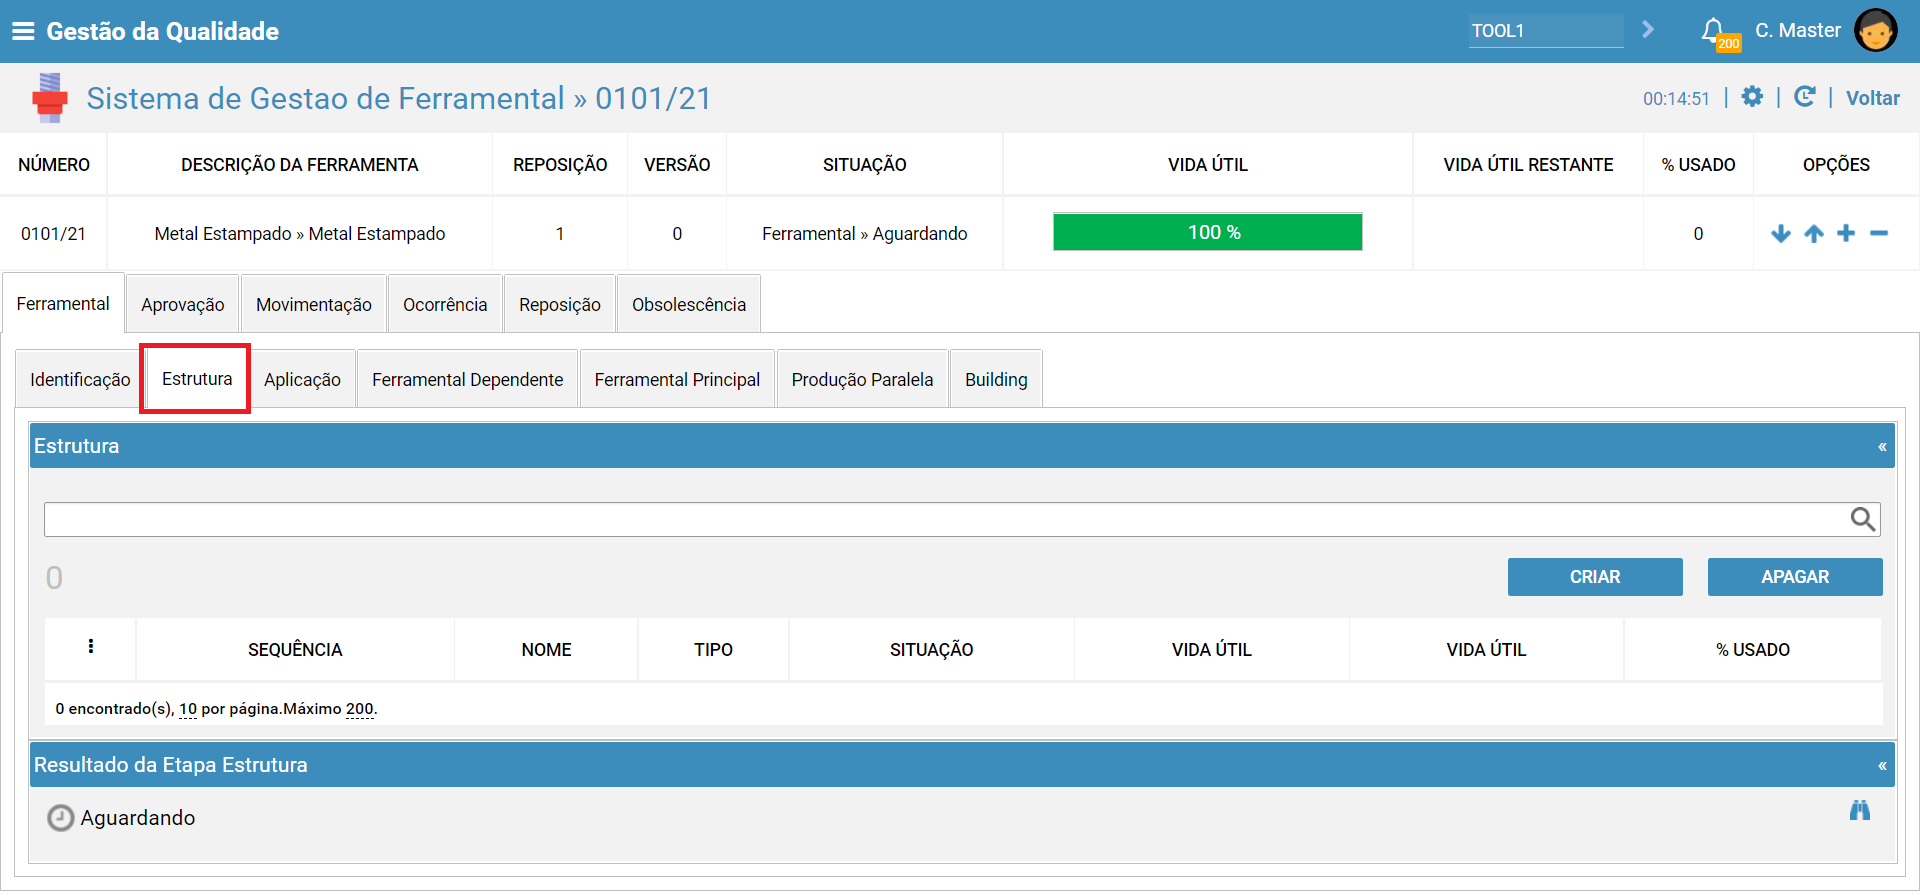
Task: Click the TOOL1 input field
Action: [x=1546, y=31]
